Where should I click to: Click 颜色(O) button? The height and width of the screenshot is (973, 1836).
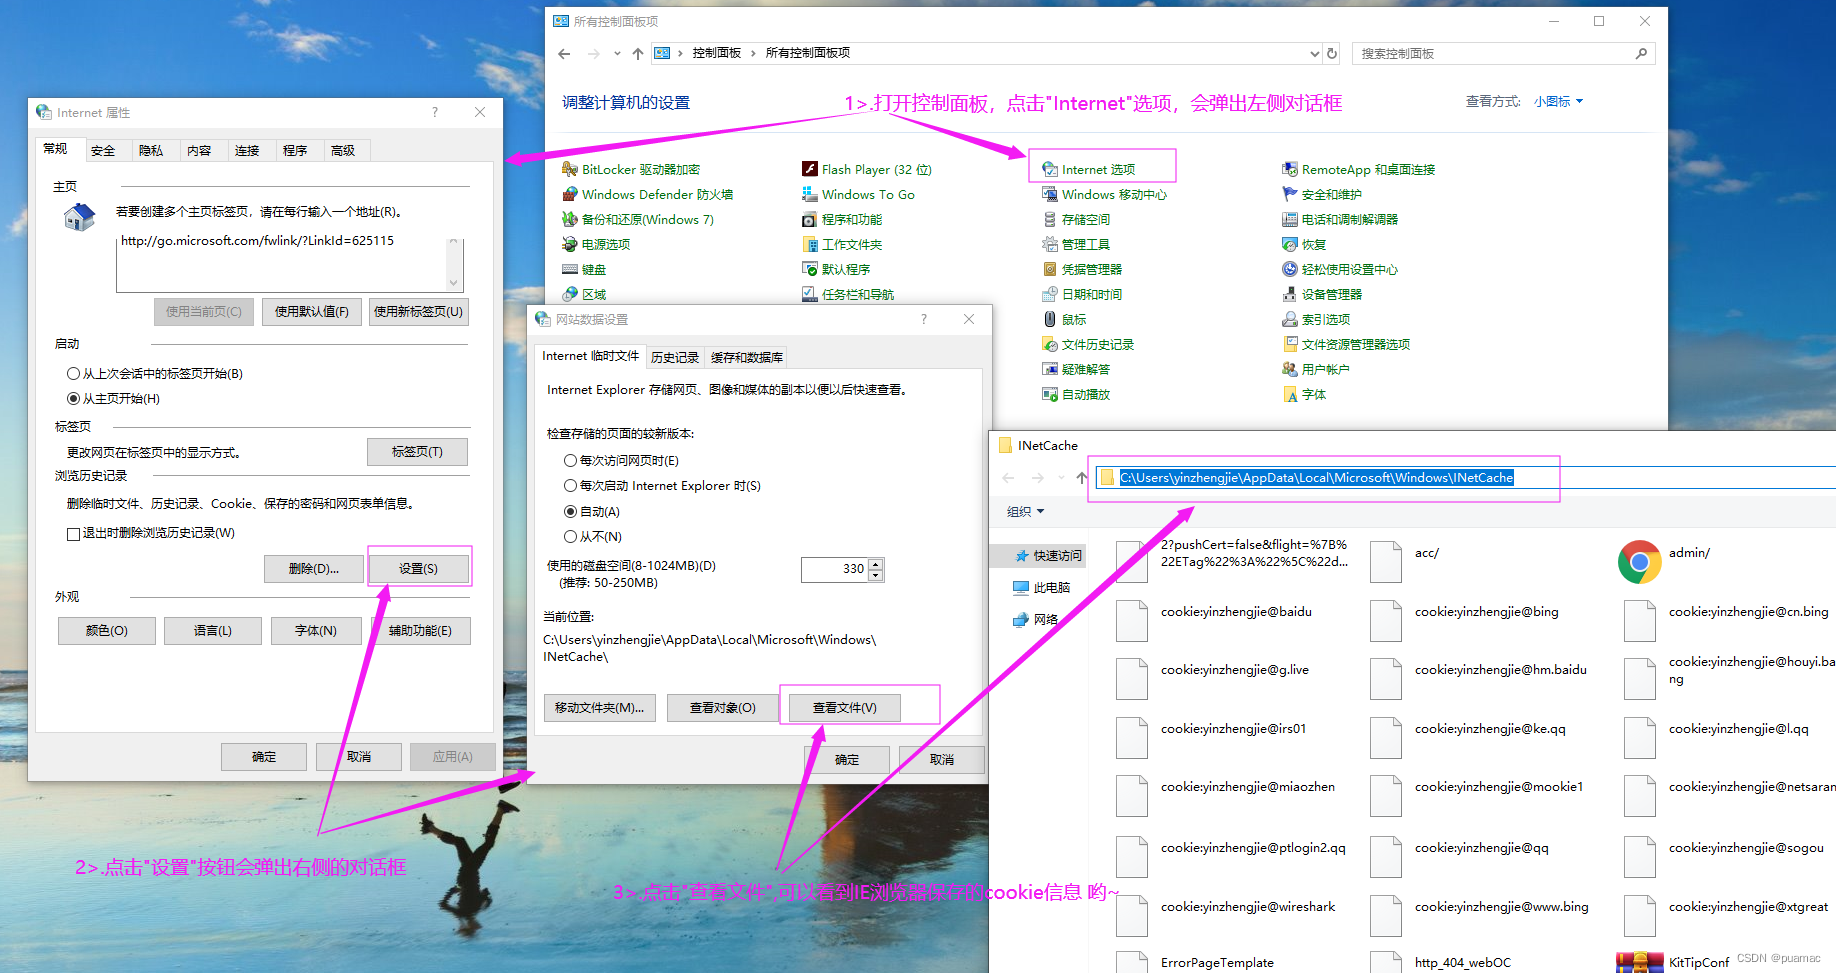[107, 631]
